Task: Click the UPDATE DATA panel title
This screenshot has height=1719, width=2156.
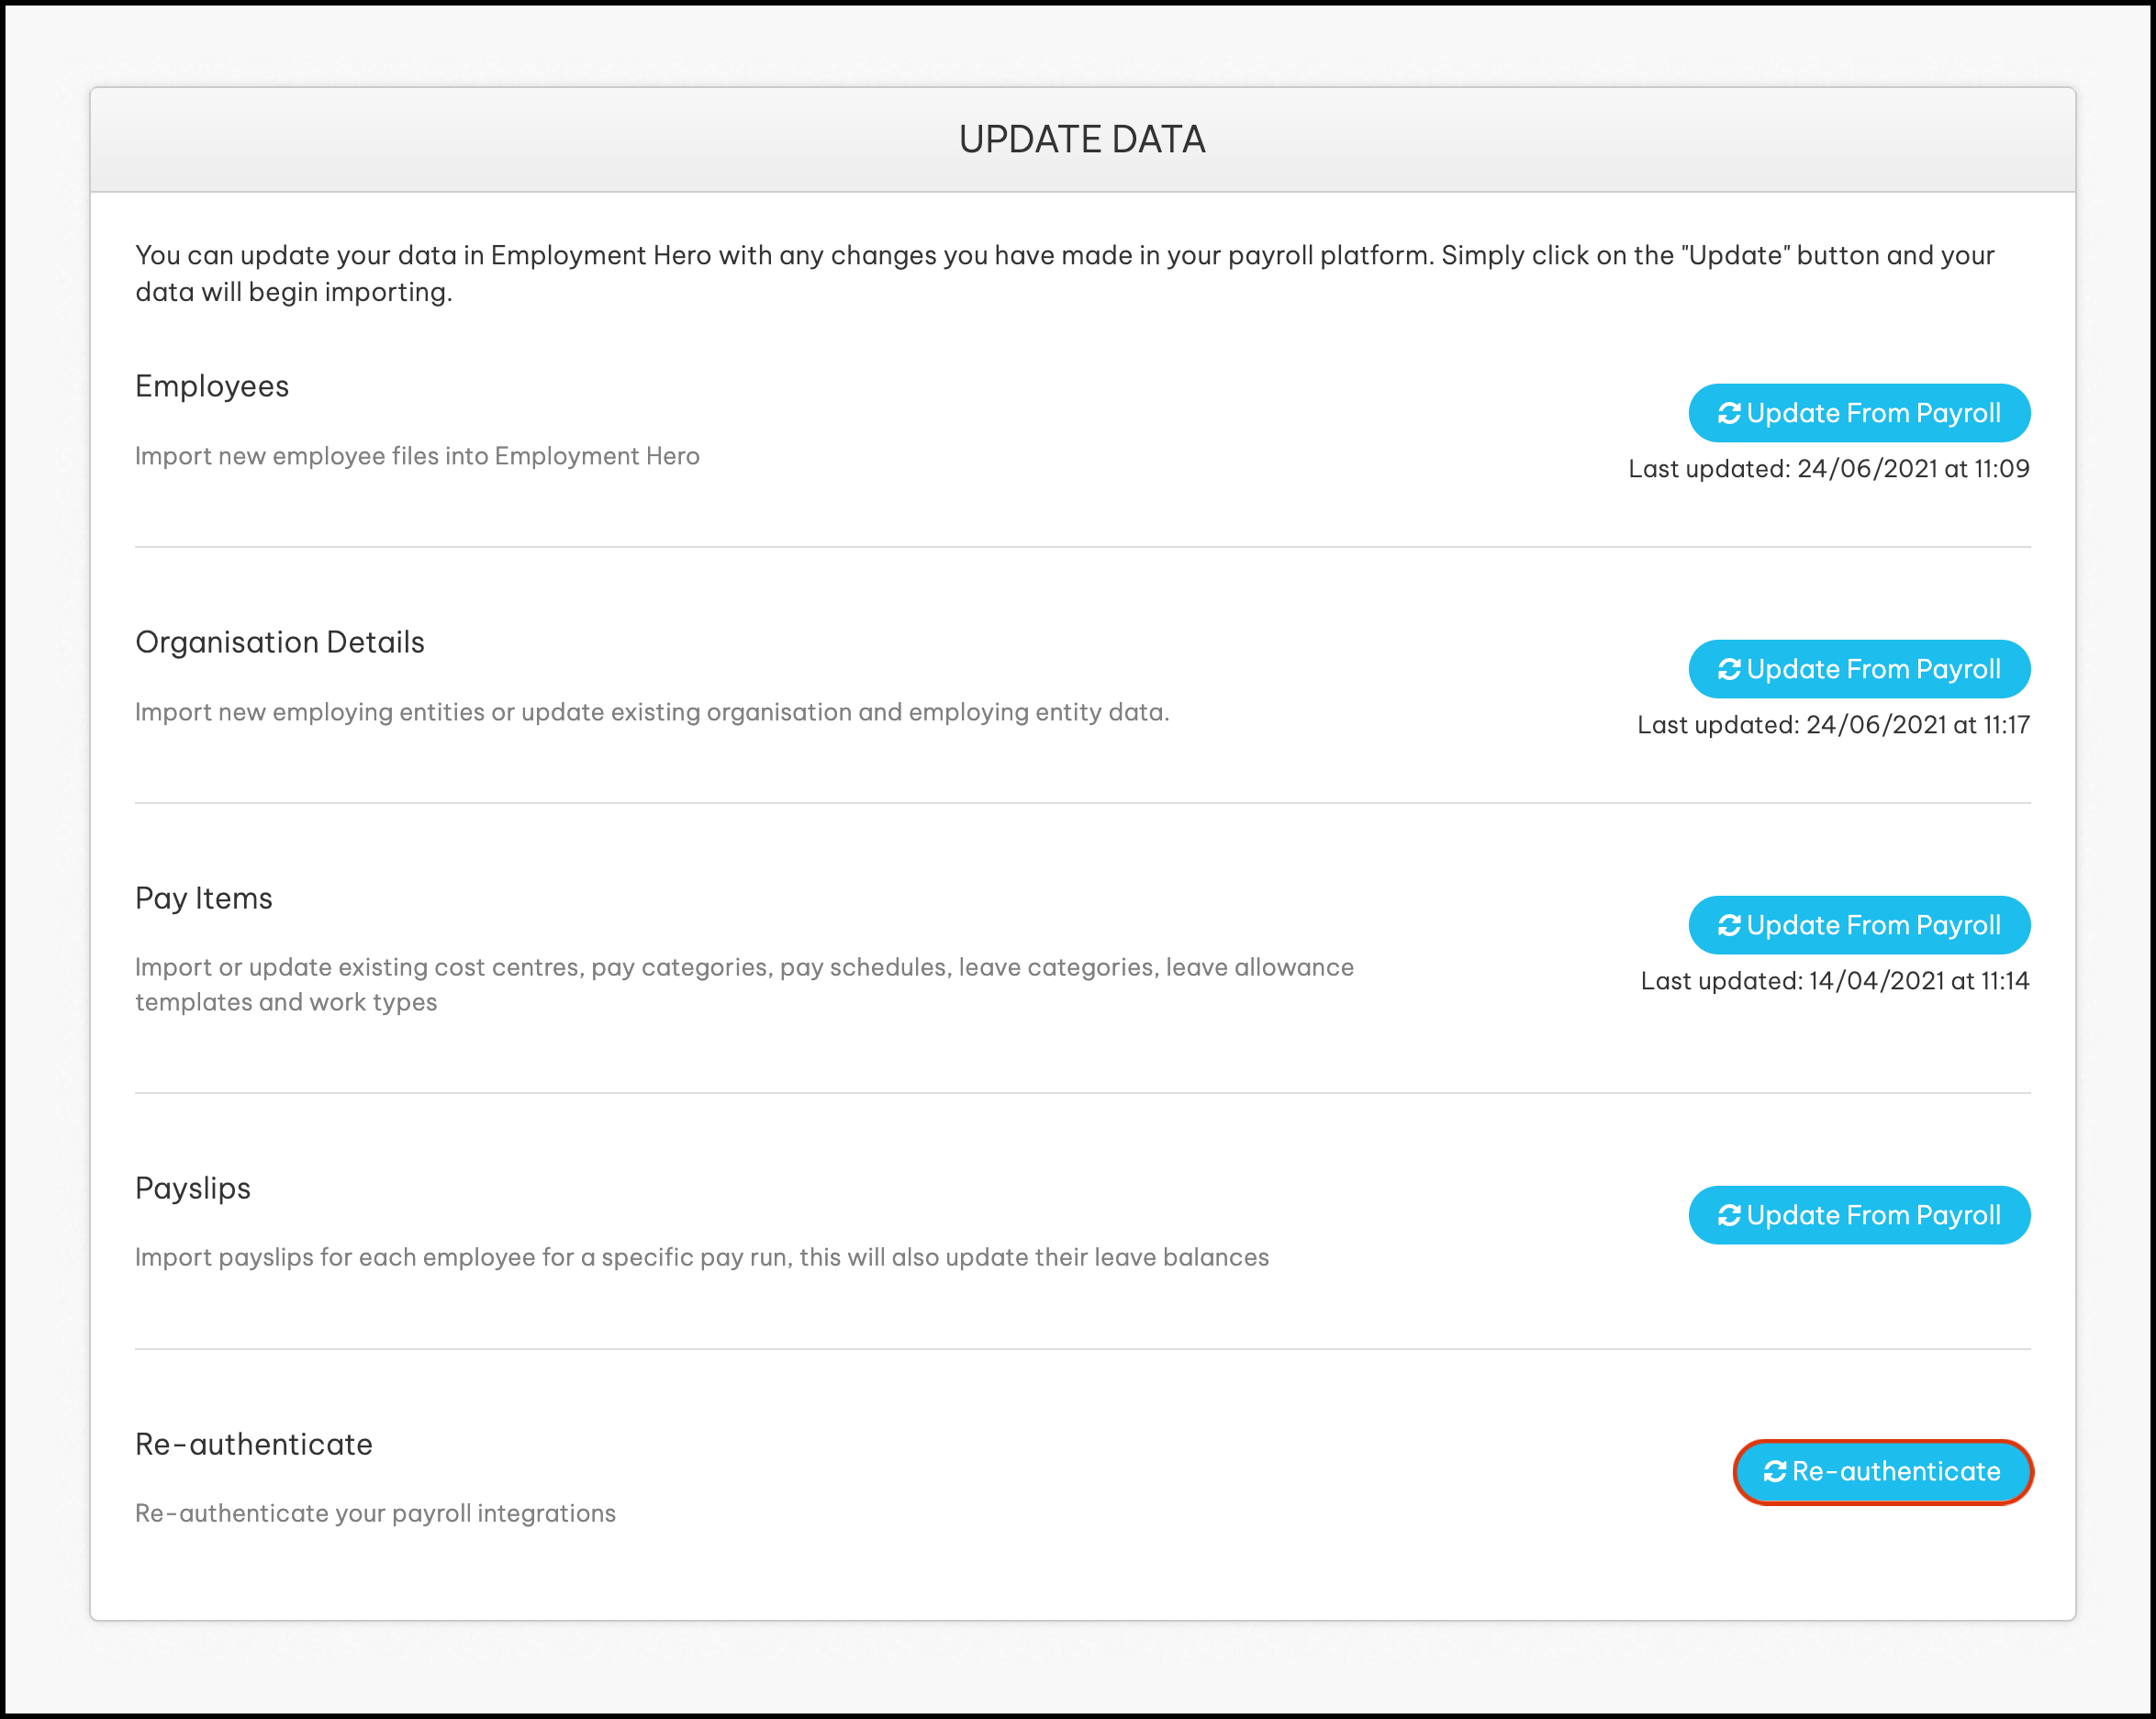Action: (1082, 140)
